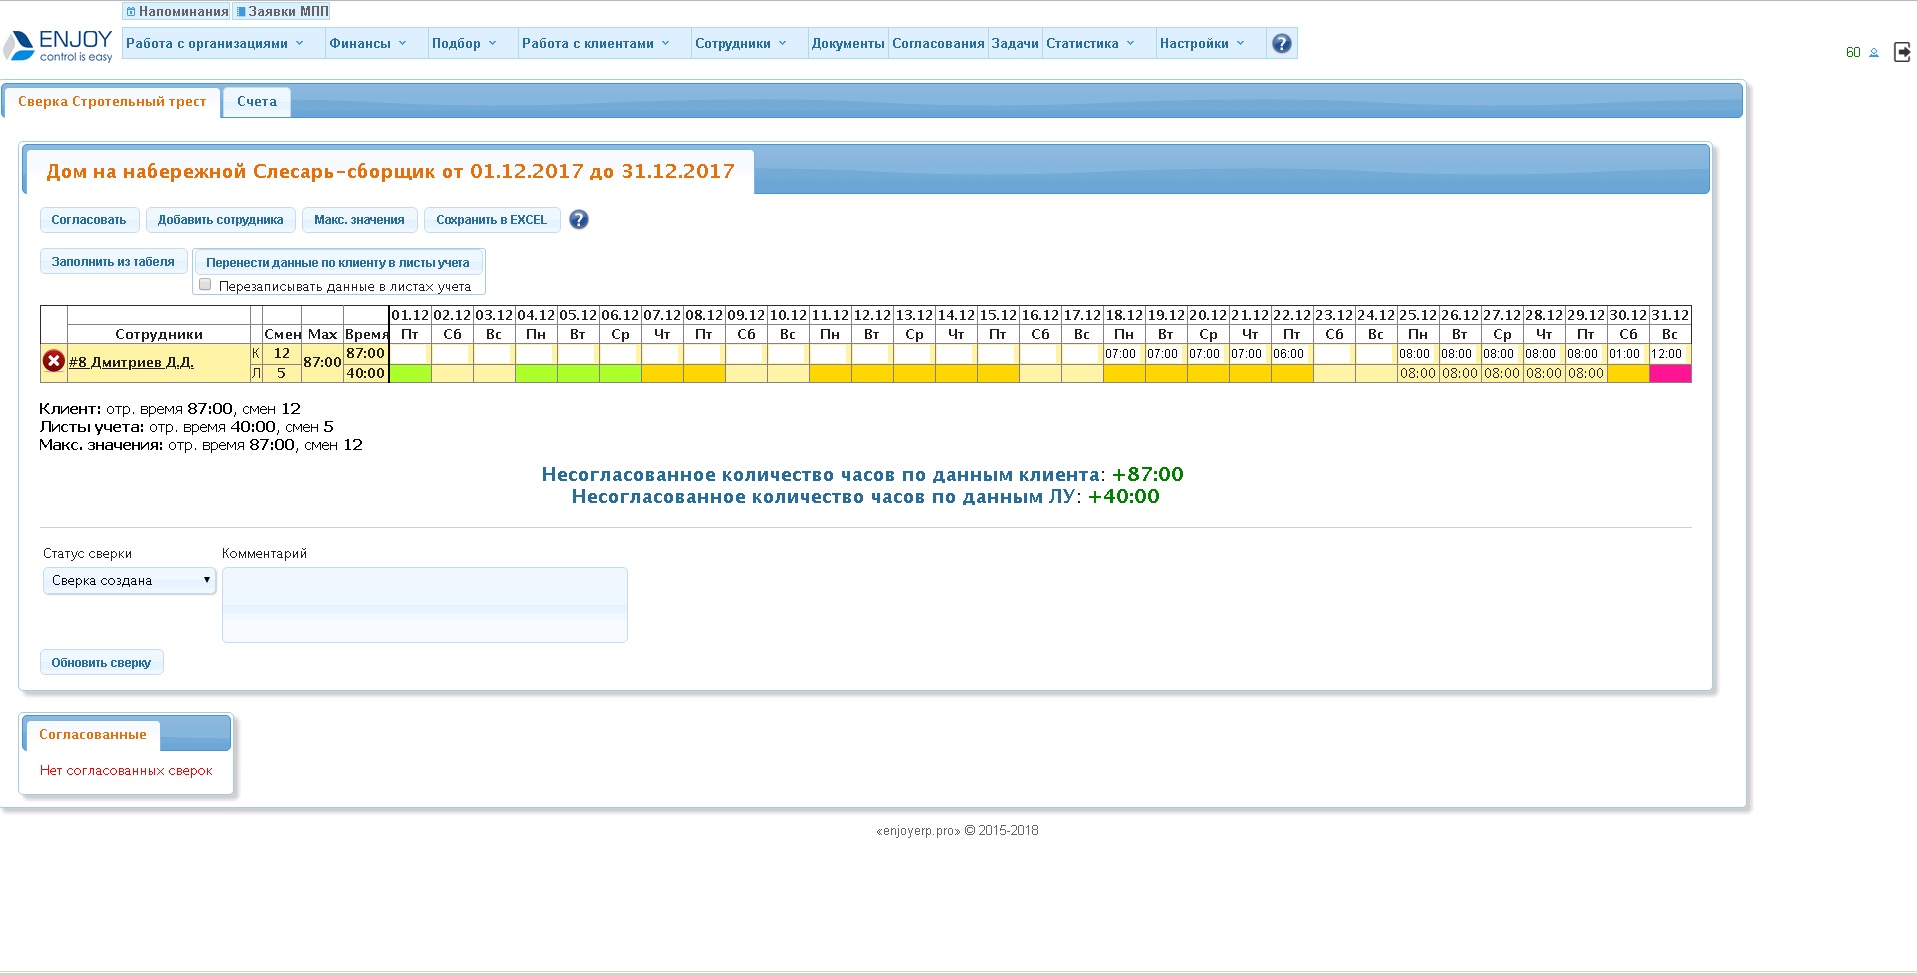The height and width of the screenshot is (975, 1917).
Task: Click Добавить сотрудника button
Action: coord(221,220)
